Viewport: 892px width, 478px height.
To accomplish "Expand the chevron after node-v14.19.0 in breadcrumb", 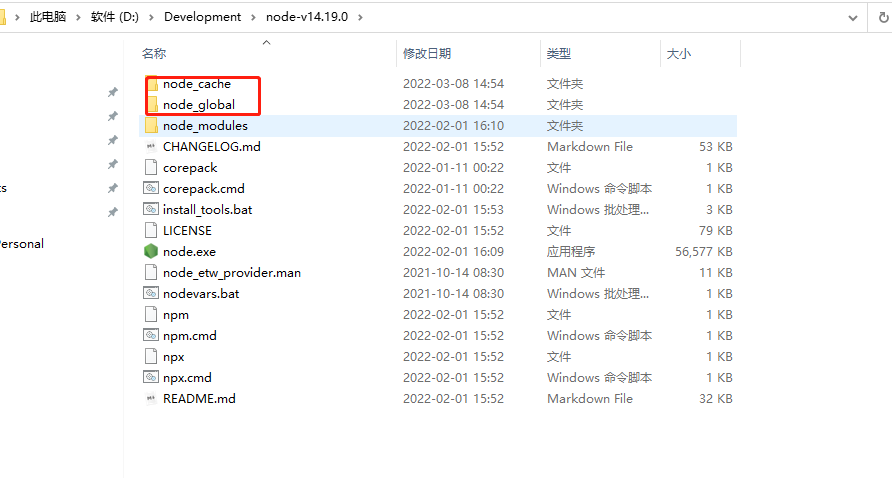I will click(x=360, y=17).
